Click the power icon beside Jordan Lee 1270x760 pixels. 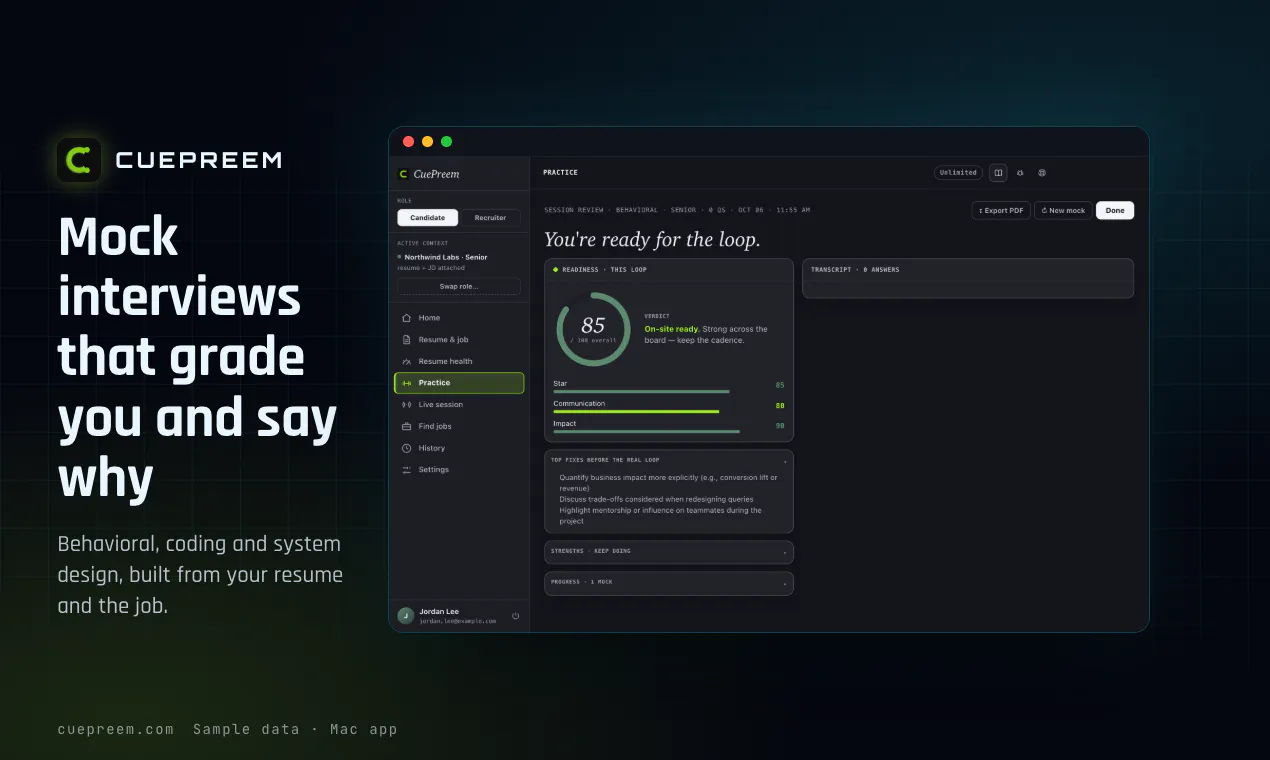click(x=516, y=616)
